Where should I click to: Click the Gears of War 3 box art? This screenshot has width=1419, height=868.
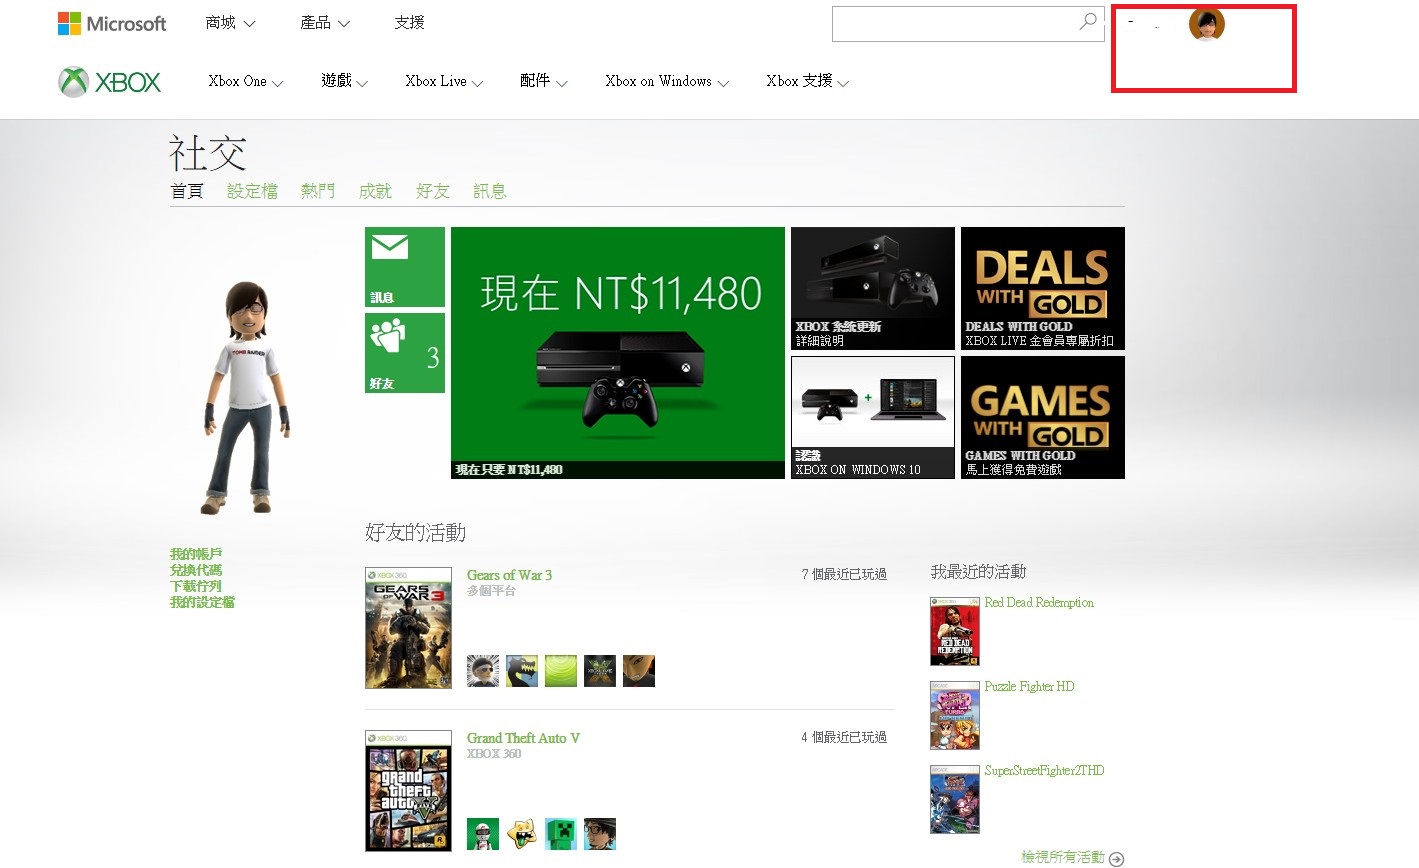click(x=409, y=628)
